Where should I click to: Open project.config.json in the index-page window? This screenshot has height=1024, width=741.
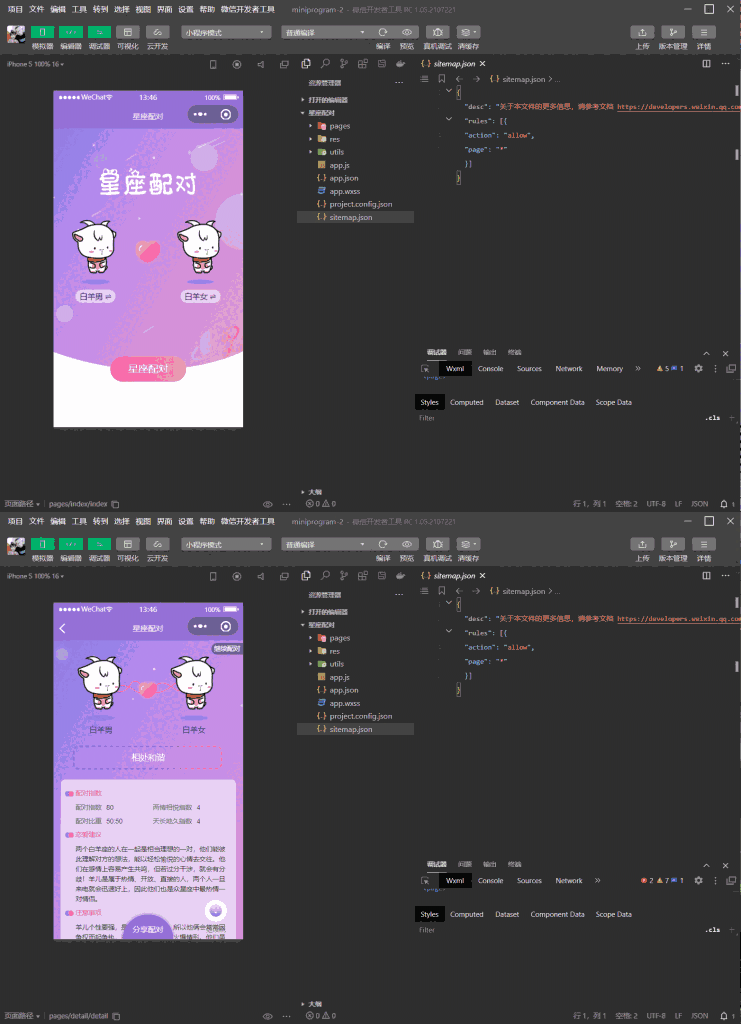pos(360,204)
